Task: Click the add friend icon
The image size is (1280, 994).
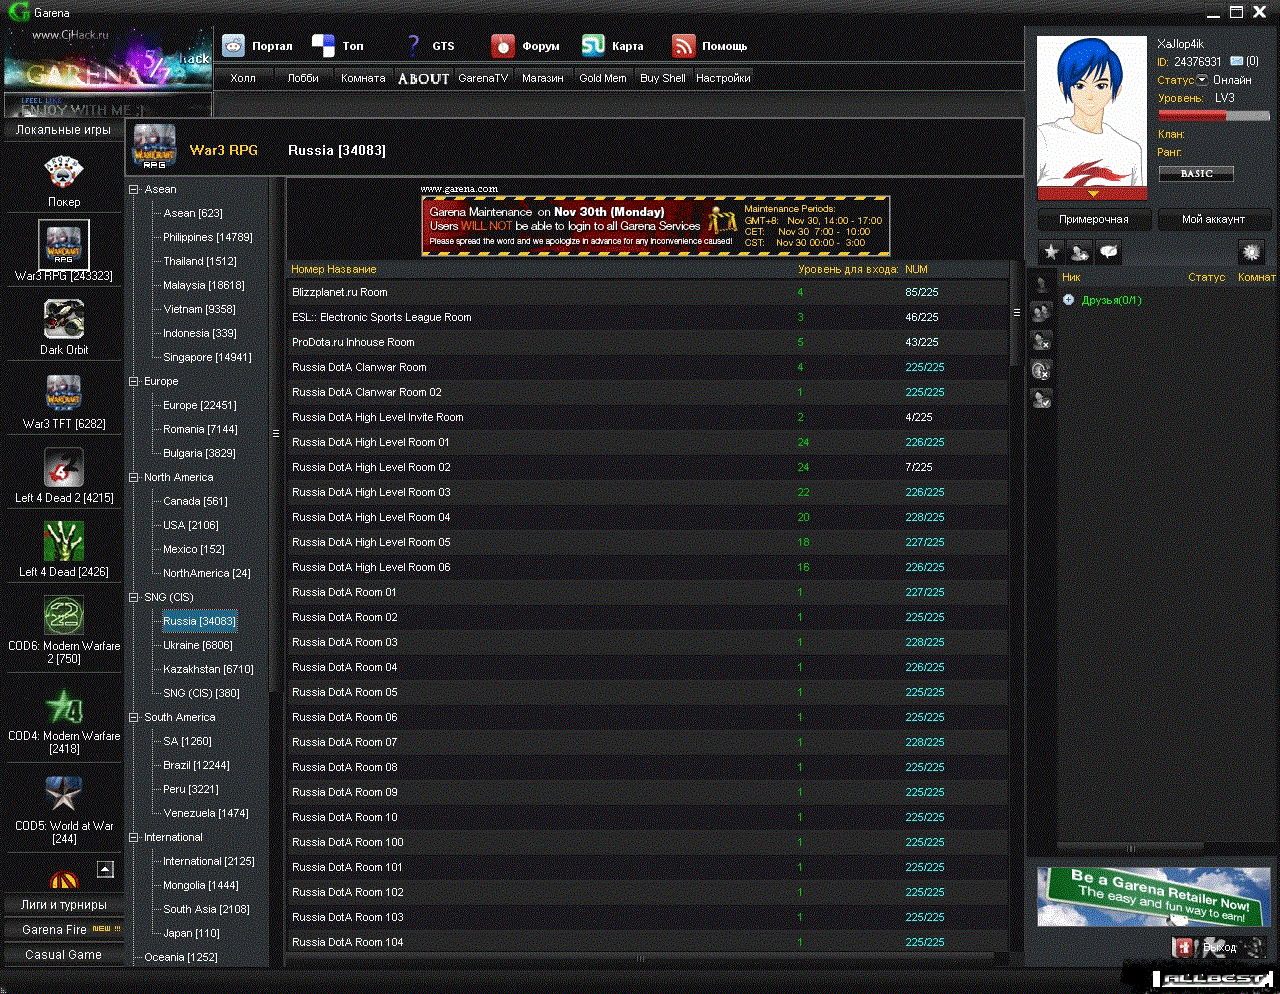Action: (x=1080, y=252)
